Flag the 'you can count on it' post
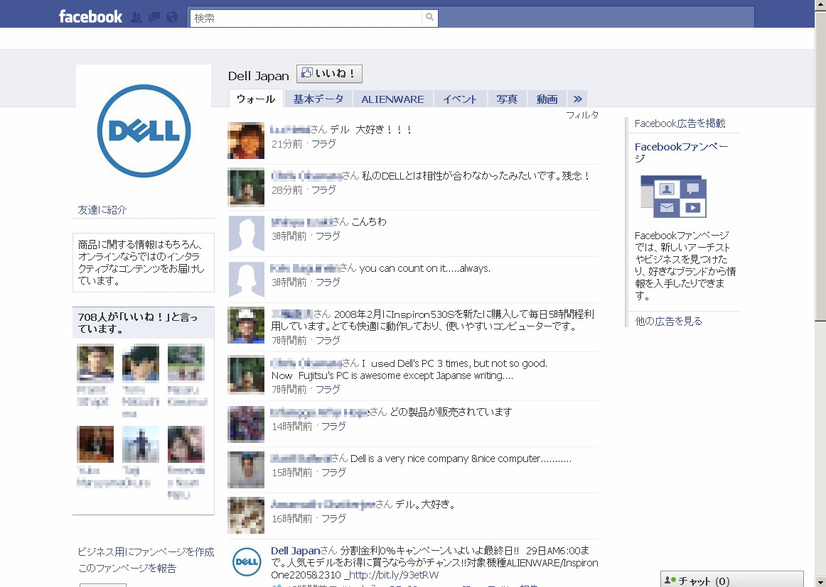The height and width of the screenshot is (587, 826). click(x=328, y=282)
